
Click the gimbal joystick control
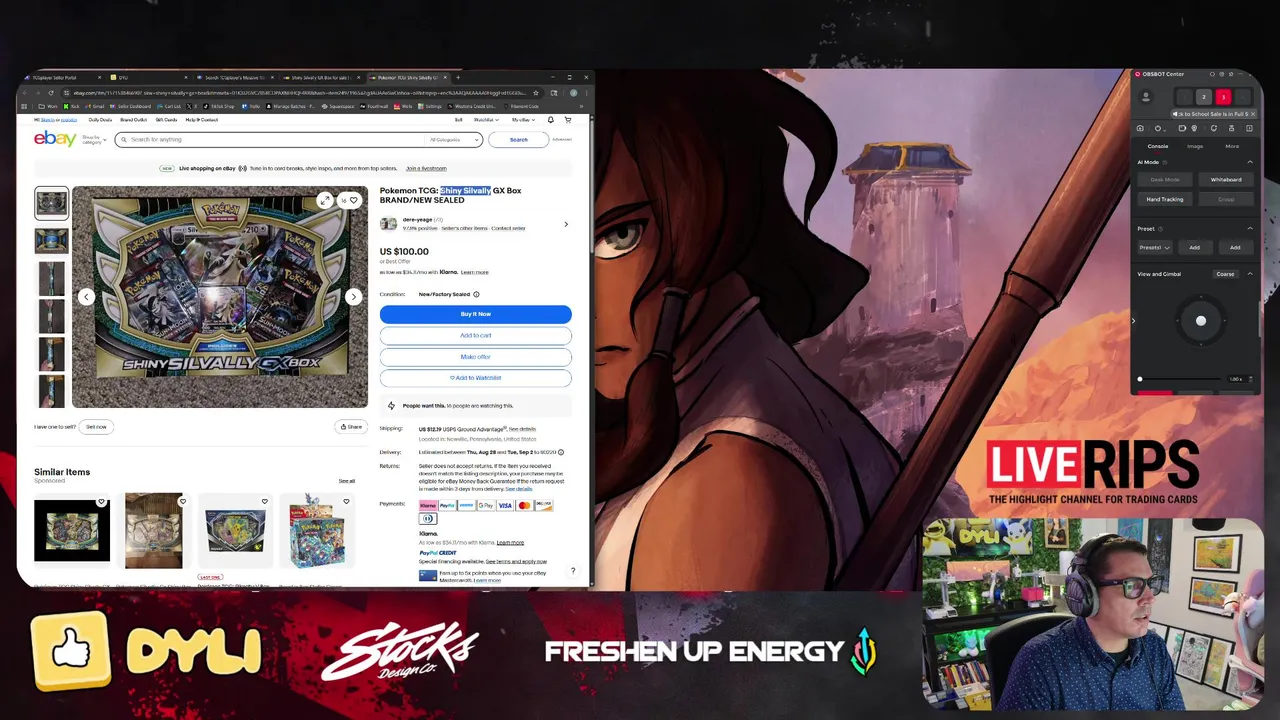(x=1201, y=321)
